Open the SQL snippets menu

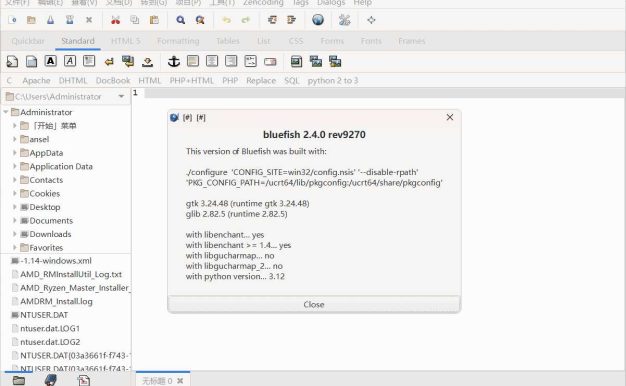coord(292,81)
